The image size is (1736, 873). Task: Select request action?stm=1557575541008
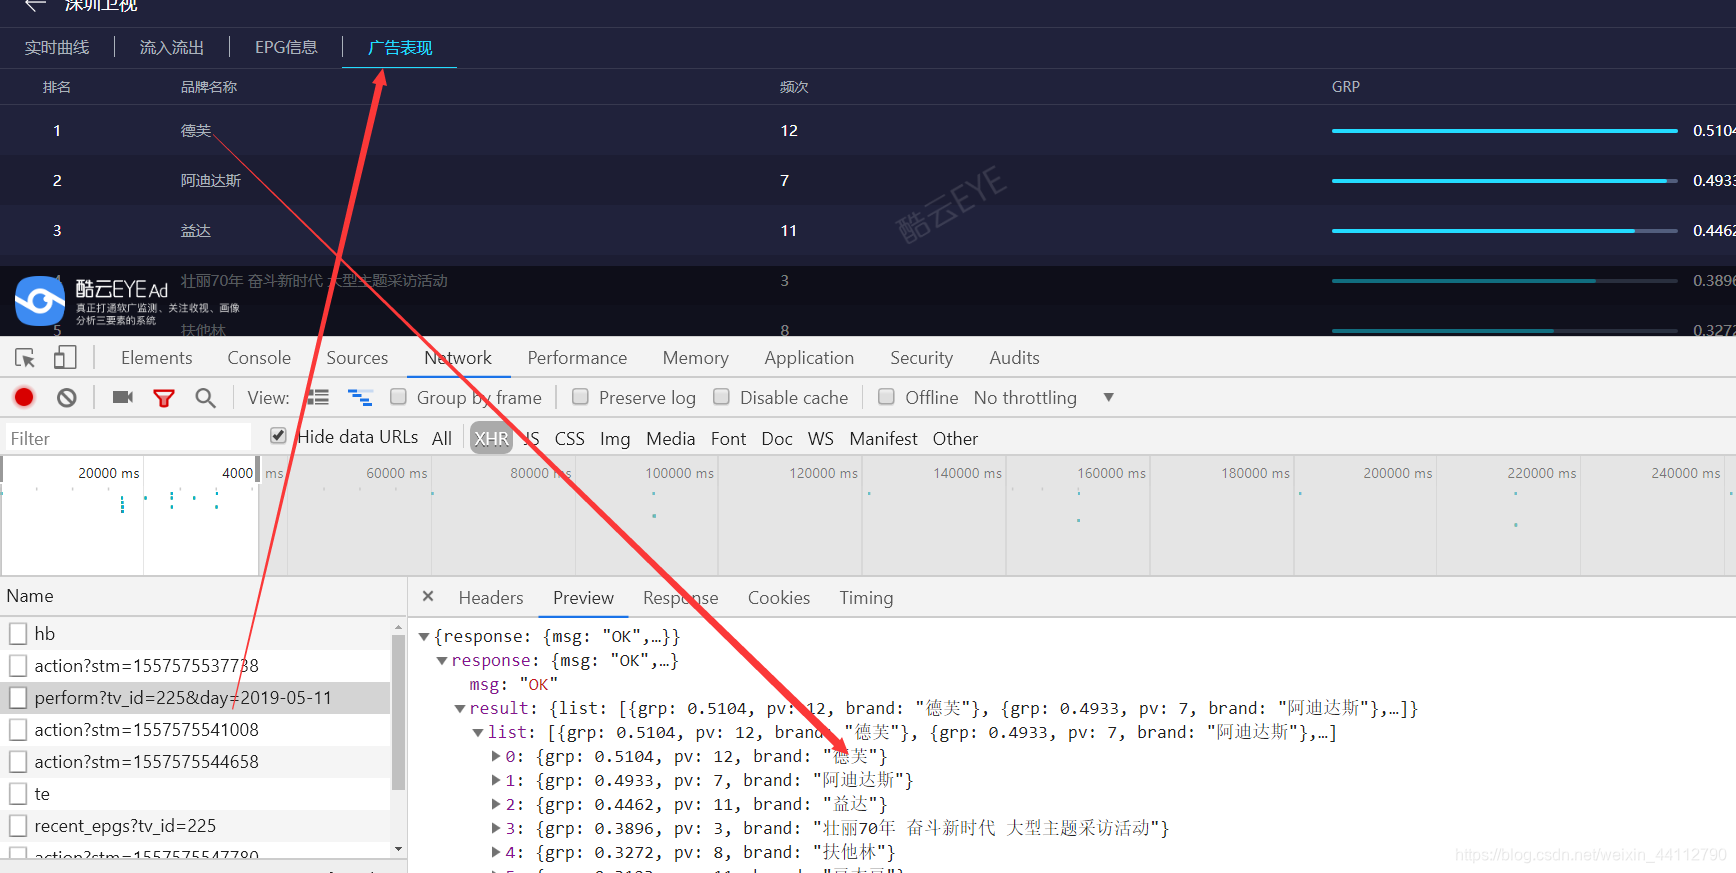tap(195, 730)
